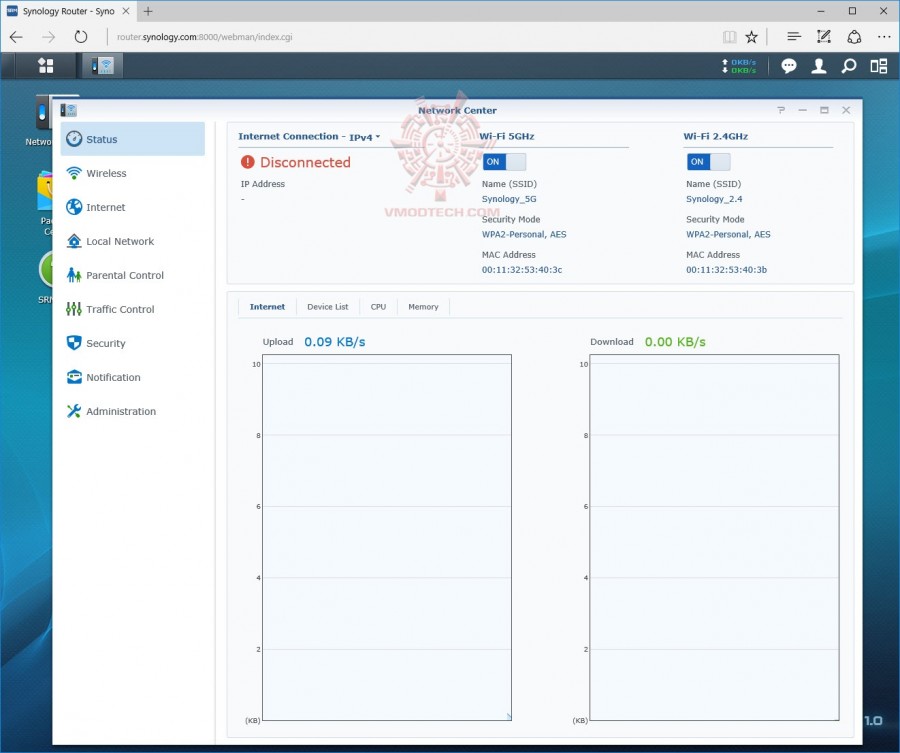
Task: Open the SRM main menu grid icon
Action: [45, 66]
